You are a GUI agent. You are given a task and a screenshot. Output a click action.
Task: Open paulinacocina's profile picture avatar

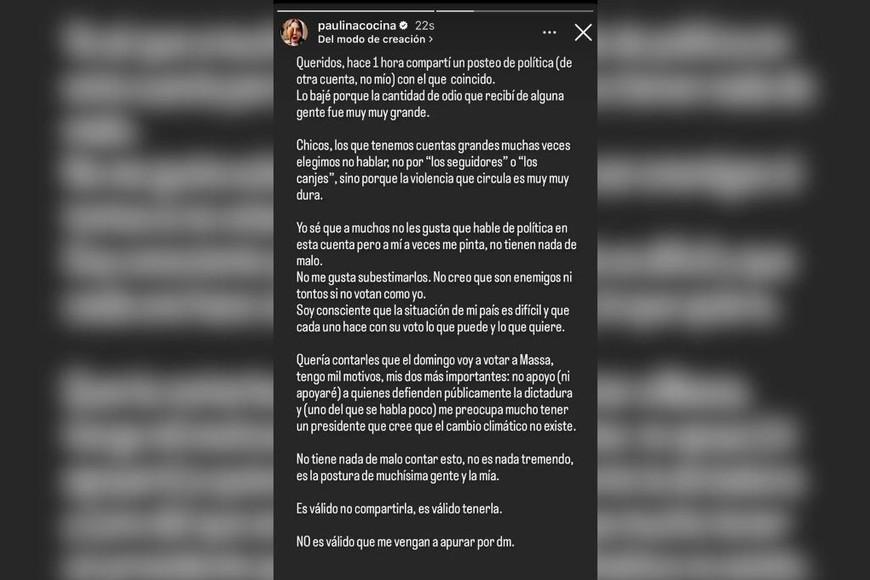tap(294, 32)
